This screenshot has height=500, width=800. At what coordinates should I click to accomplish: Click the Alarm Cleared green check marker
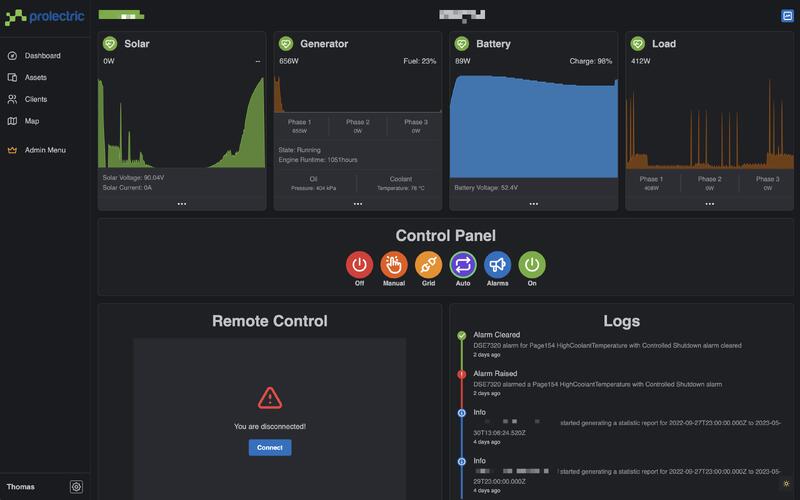pyautogui.click(x=462, y=335)
